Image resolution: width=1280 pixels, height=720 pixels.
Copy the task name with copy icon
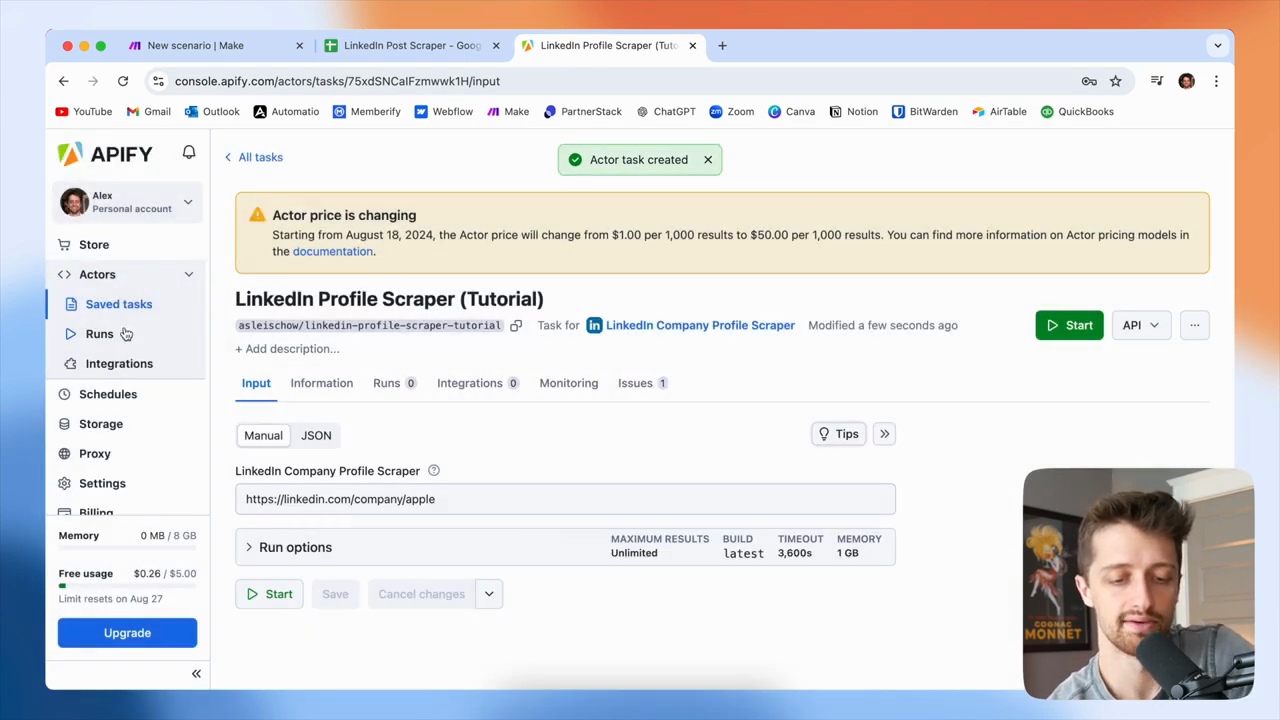coord(516,325)
